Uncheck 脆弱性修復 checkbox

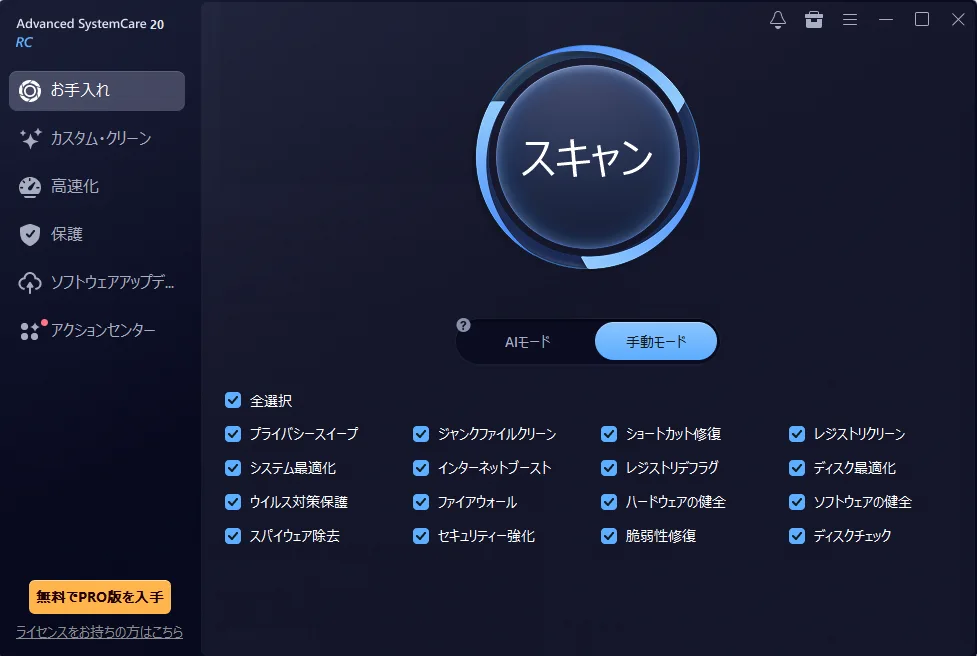click(609, 536)
